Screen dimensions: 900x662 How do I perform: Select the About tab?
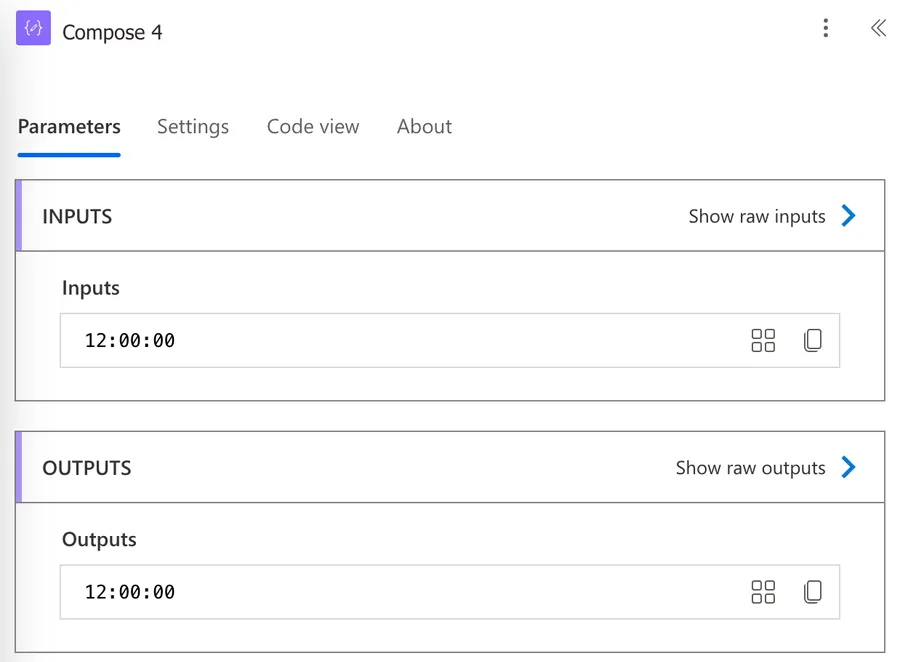tap(424, 127)
